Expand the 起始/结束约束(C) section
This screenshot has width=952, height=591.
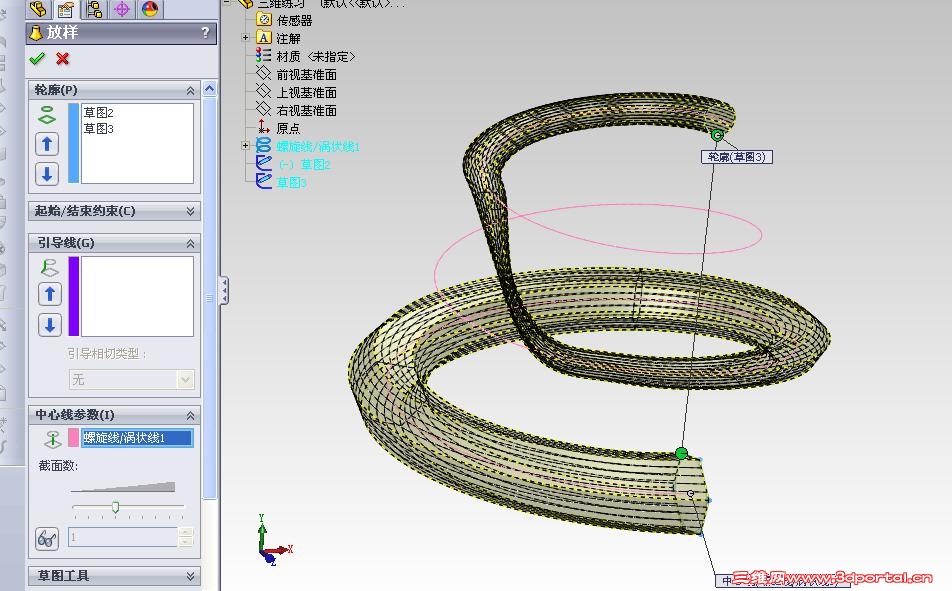click(190, 211)
